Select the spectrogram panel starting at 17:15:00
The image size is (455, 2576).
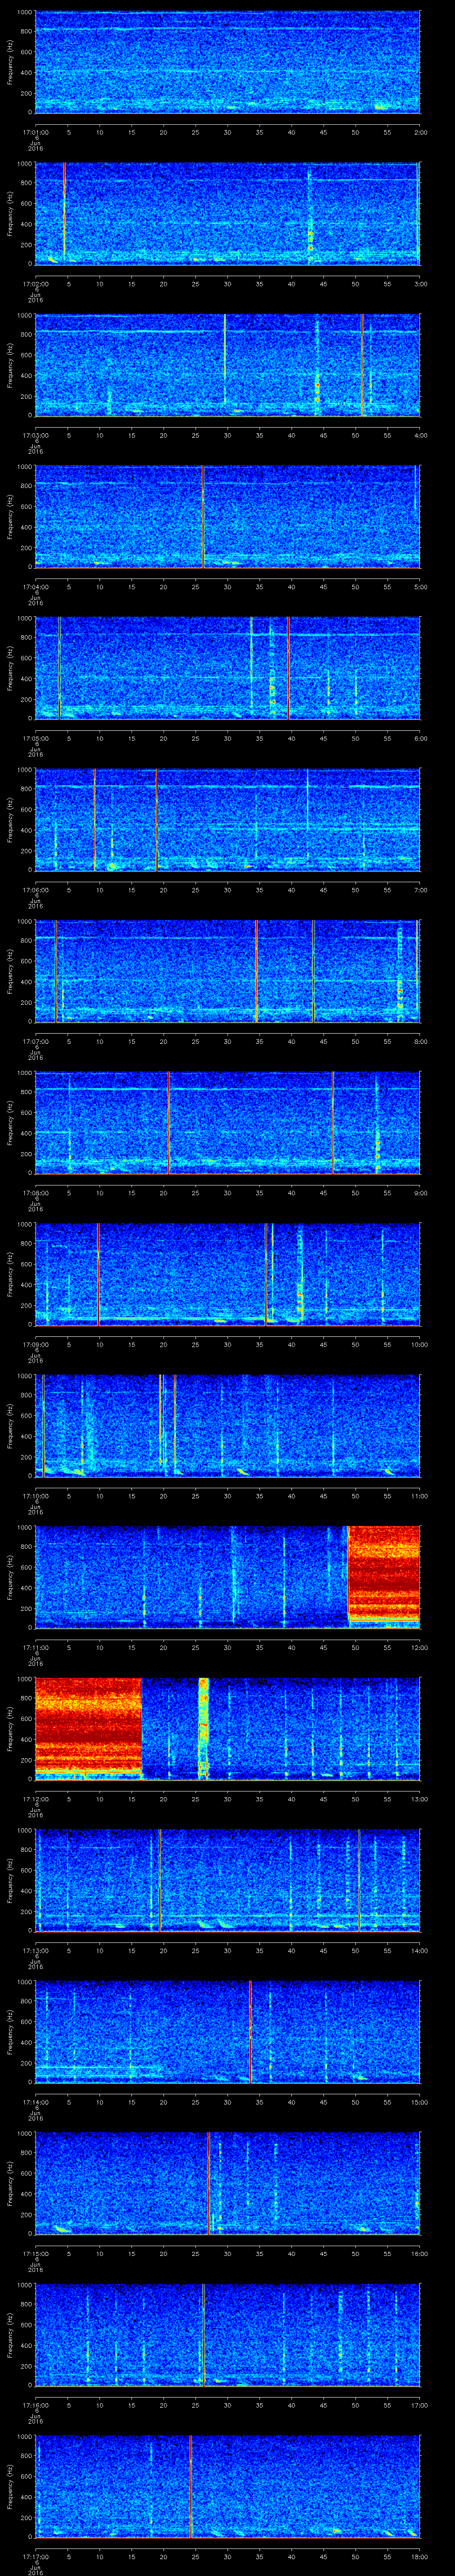228,2183
